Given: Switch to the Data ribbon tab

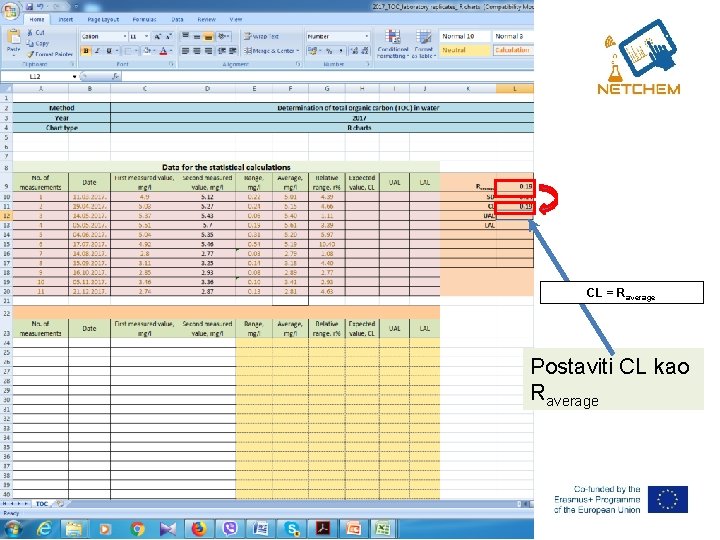Looking at the screenshot, I should (x=177, y=19).
